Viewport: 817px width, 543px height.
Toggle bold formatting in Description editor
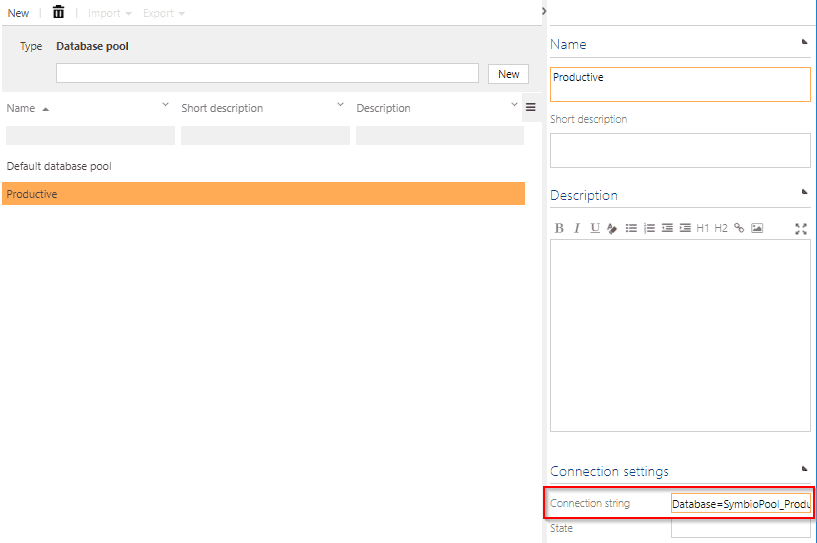click(559, 228)
